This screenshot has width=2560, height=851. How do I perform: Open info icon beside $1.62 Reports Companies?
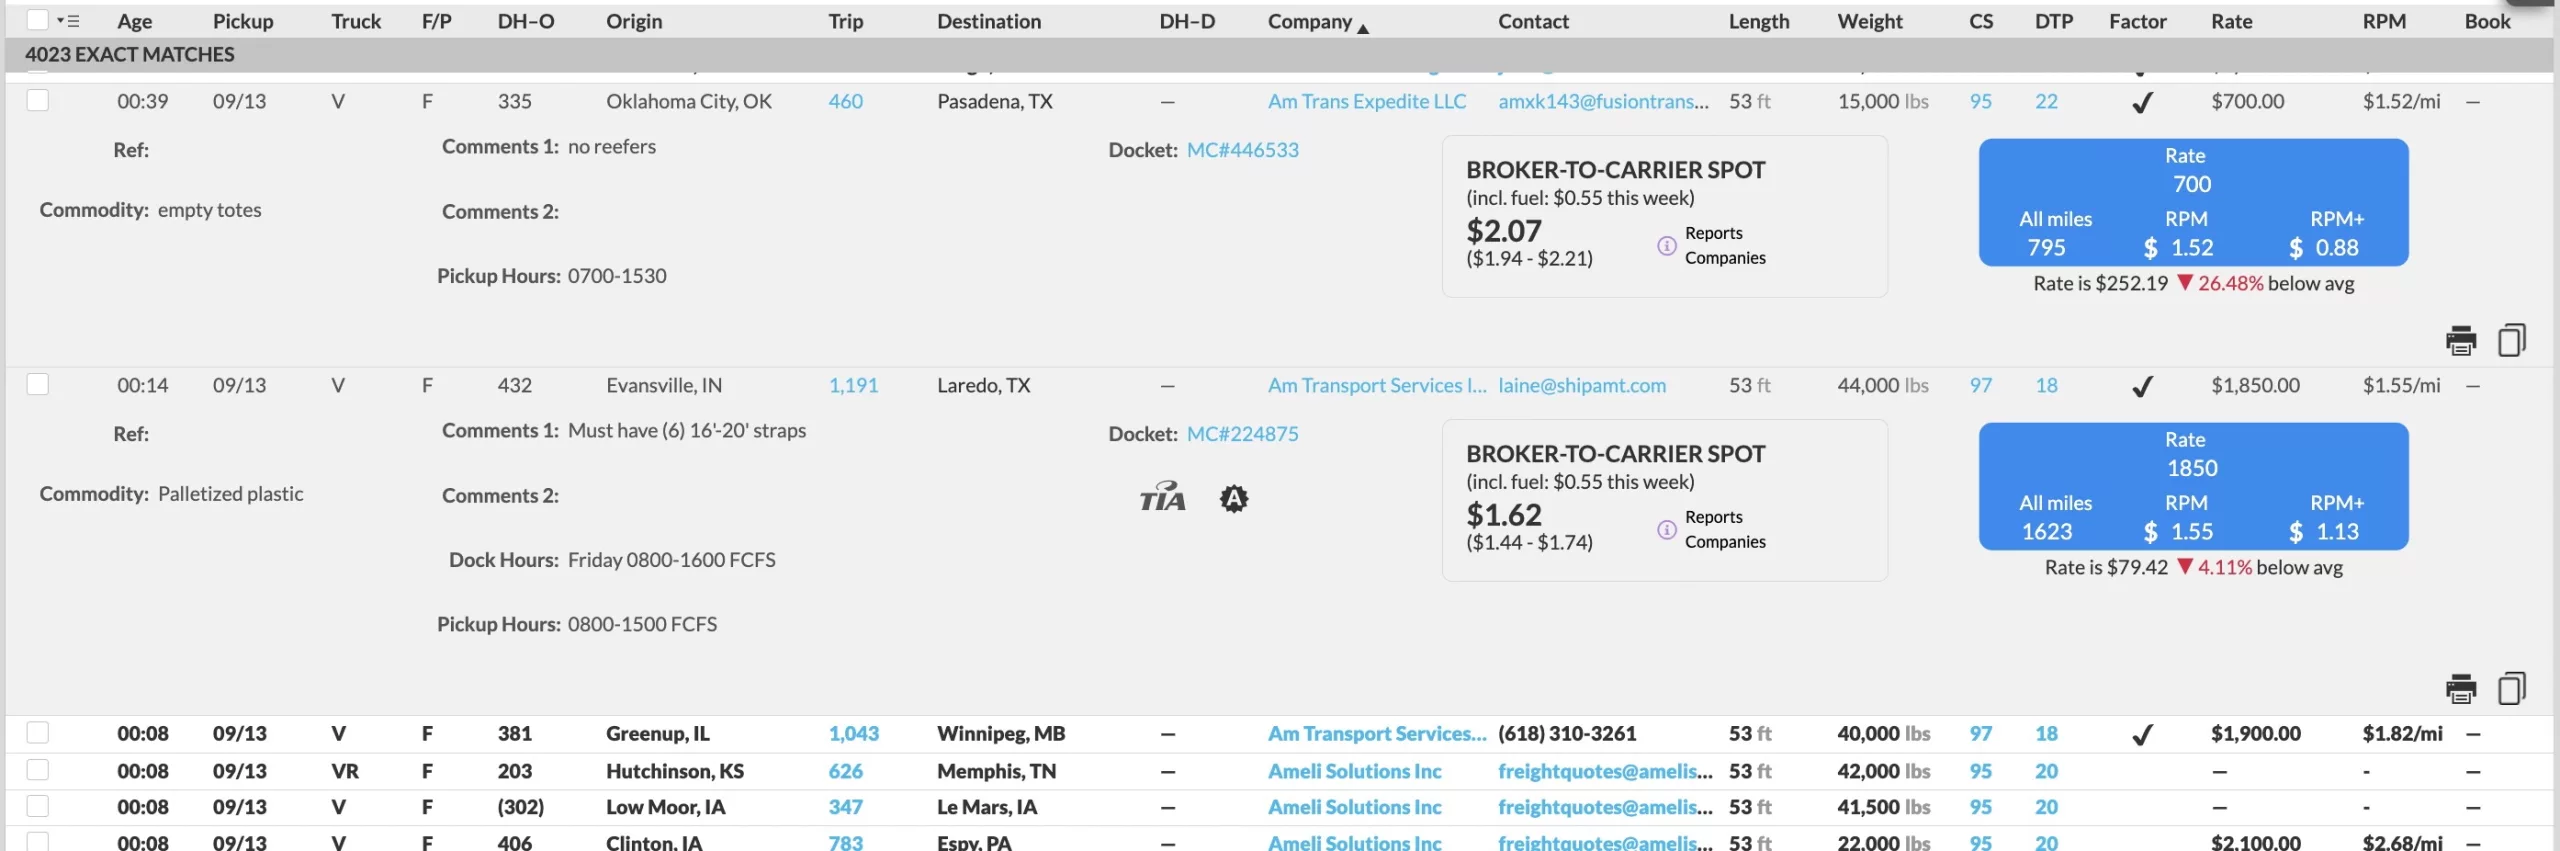click(1666, 529)
